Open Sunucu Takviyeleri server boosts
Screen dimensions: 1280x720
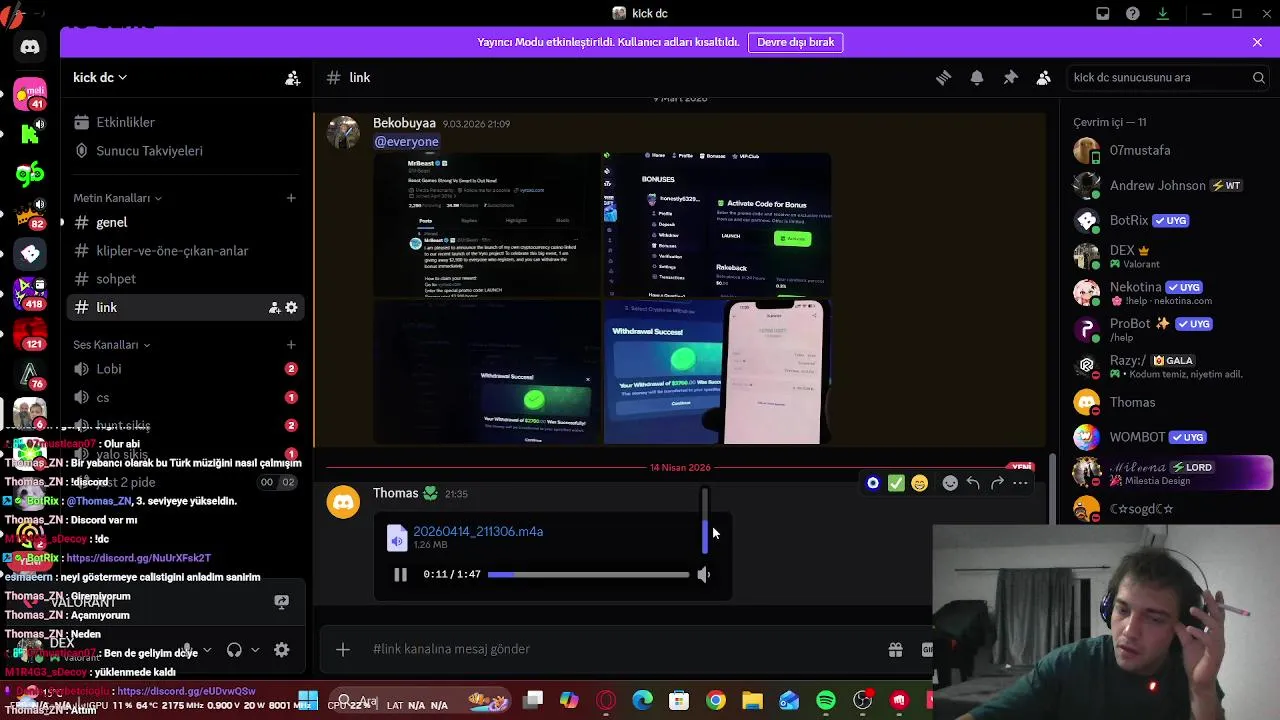186,151
